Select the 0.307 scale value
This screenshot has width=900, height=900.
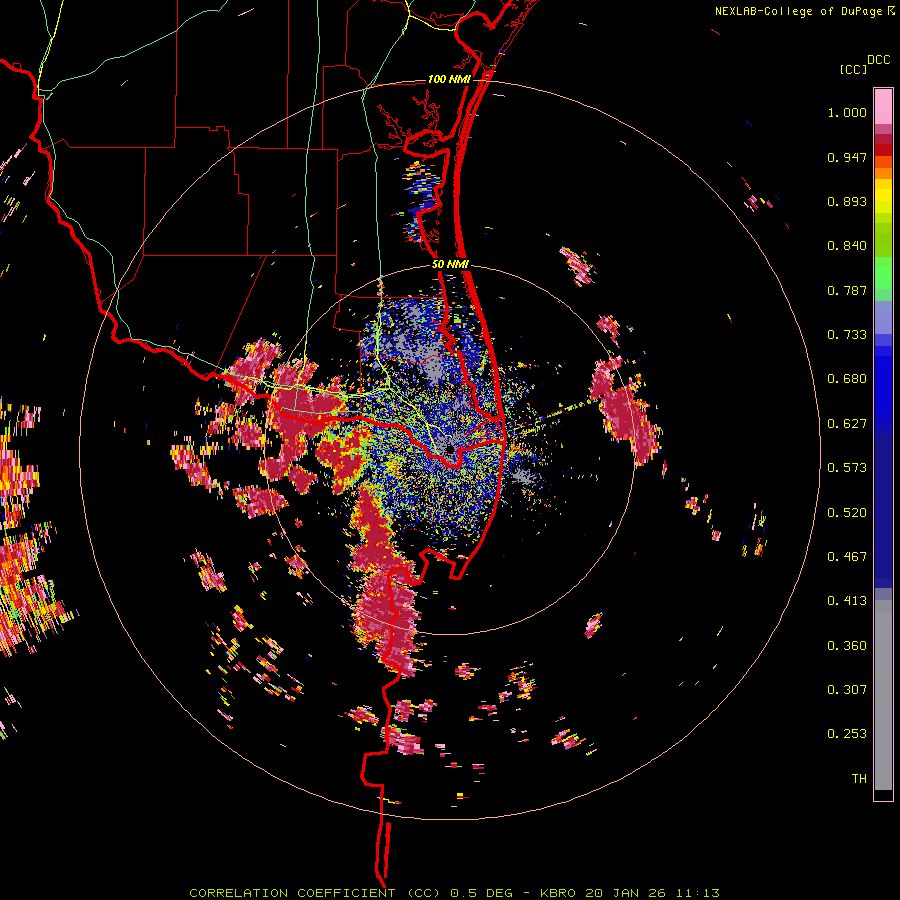(847, 689)
